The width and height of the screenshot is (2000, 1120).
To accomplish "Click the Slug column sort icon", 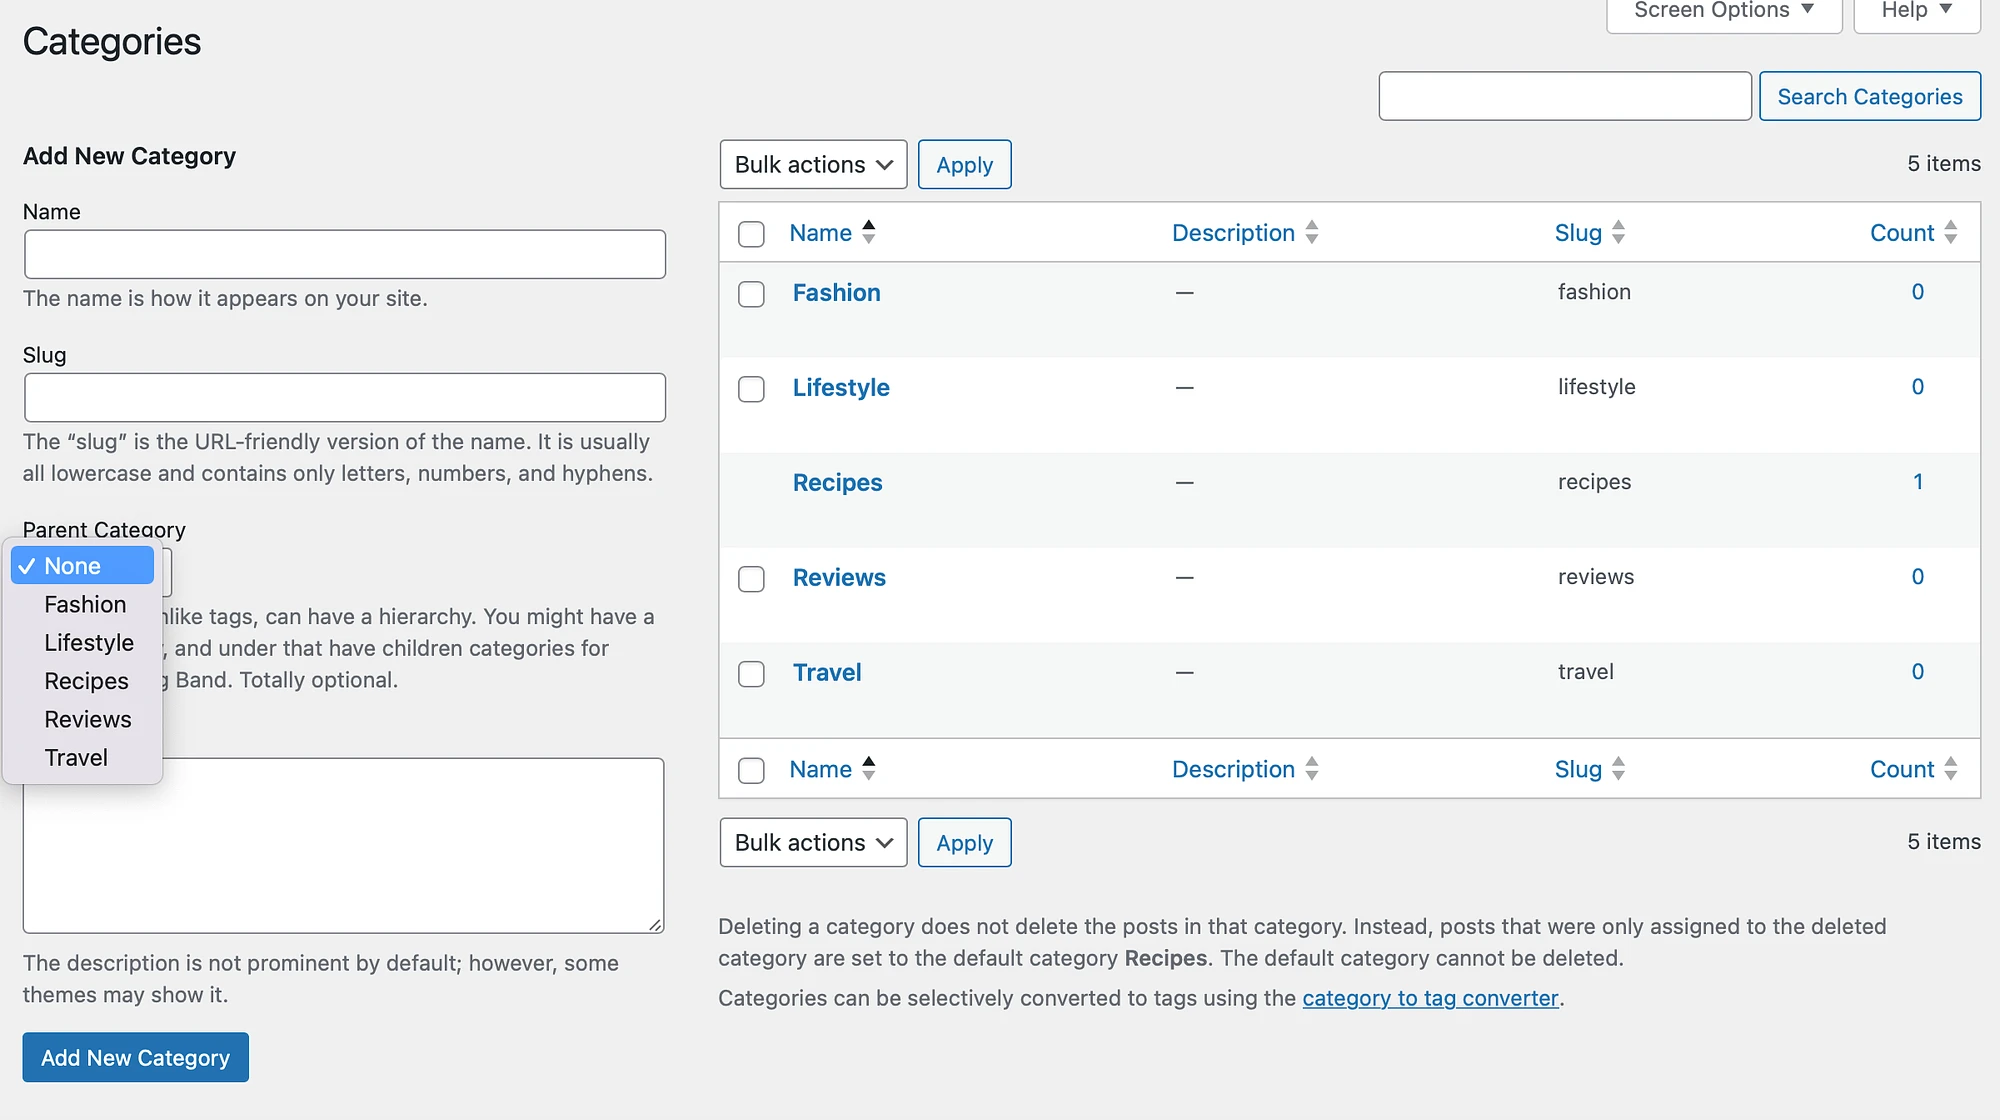I will tap(1621, 232).
